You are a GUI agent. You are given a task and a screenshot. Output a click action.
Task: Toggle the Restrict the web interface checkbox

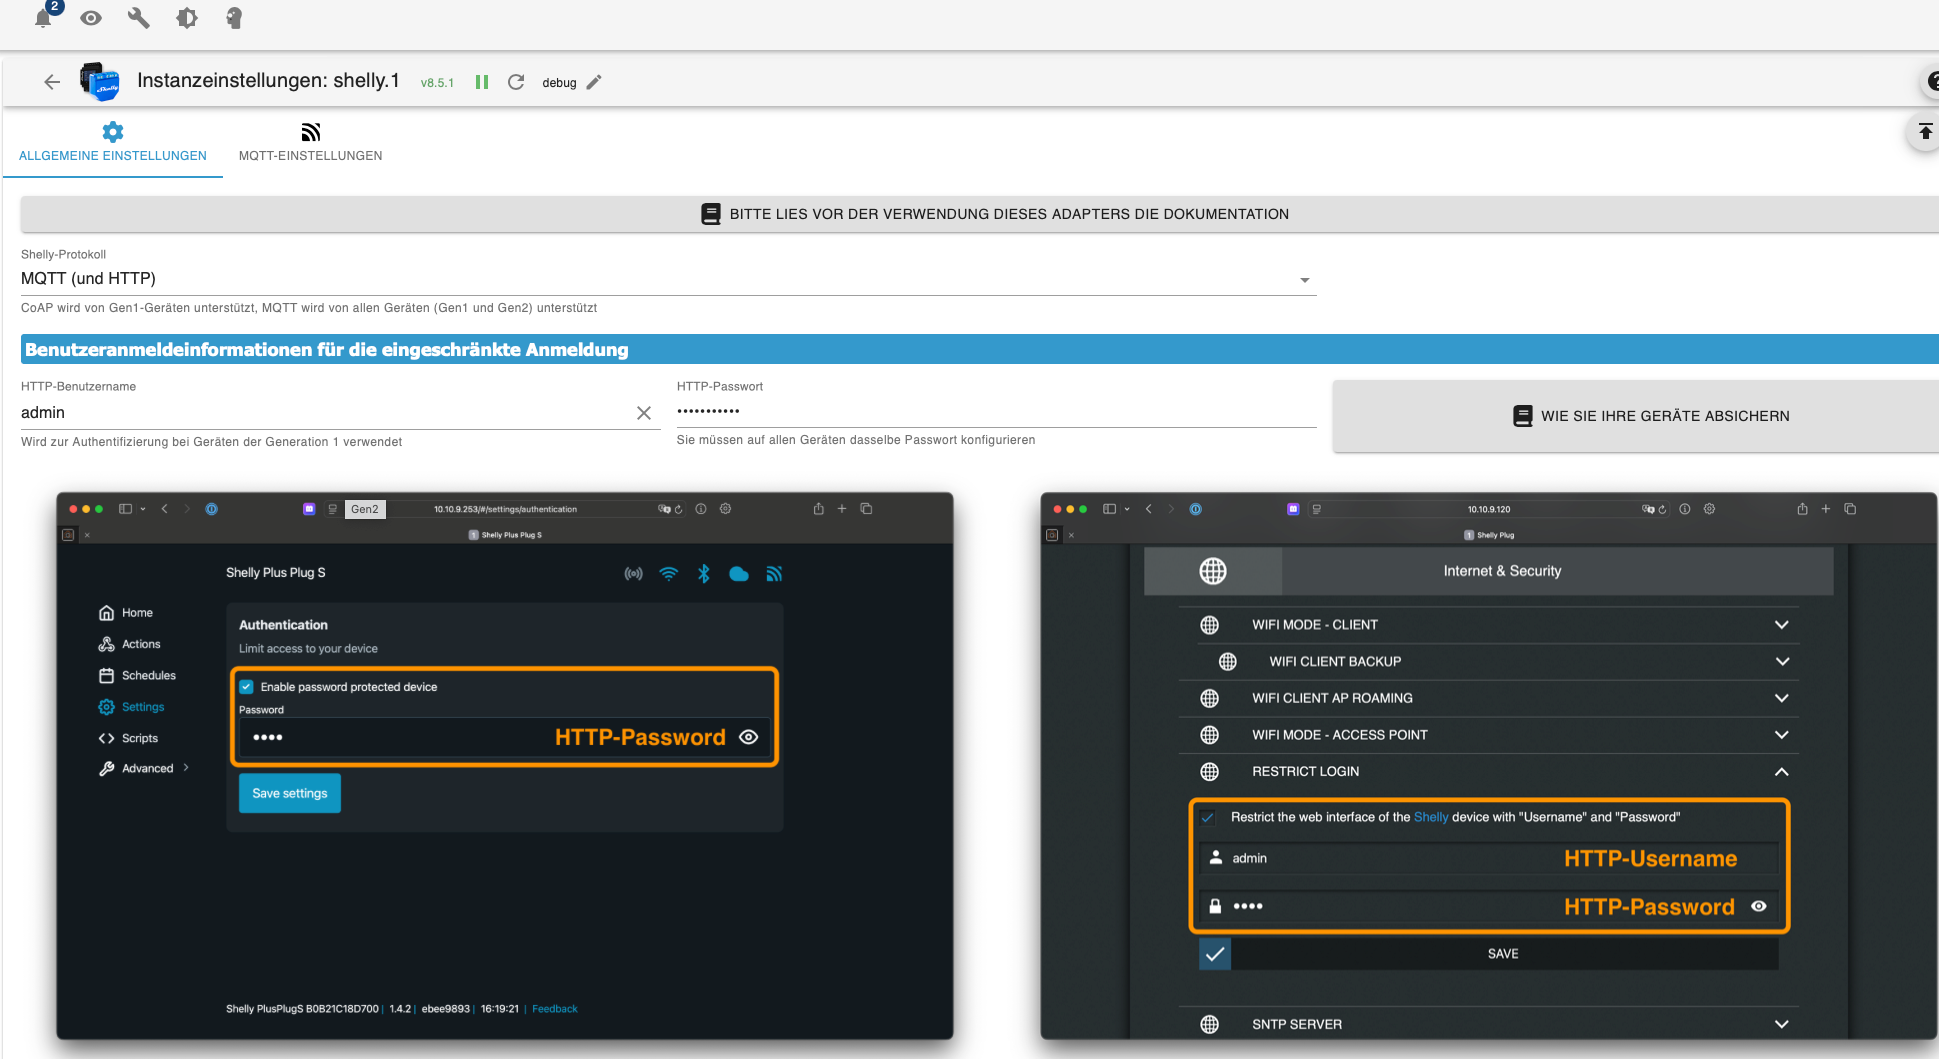click(x=1208, y=818)
